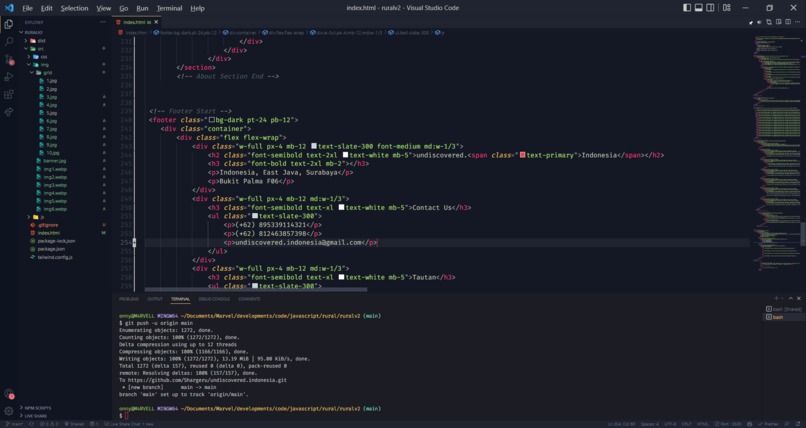Click the Customize Layout icon

[726, 8]
